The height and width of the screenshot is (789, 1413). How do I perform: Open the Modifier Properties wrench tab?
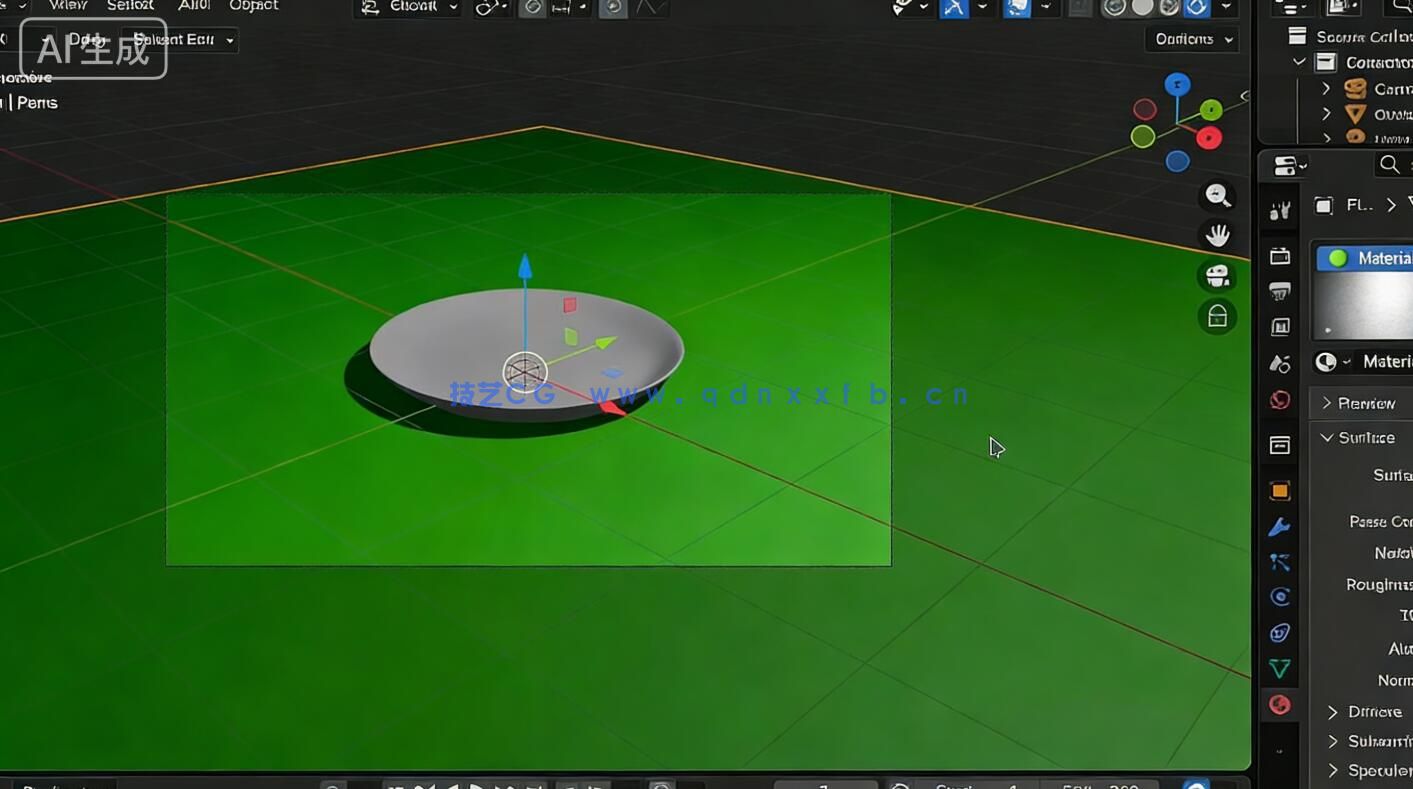(x=1280, y=526)
